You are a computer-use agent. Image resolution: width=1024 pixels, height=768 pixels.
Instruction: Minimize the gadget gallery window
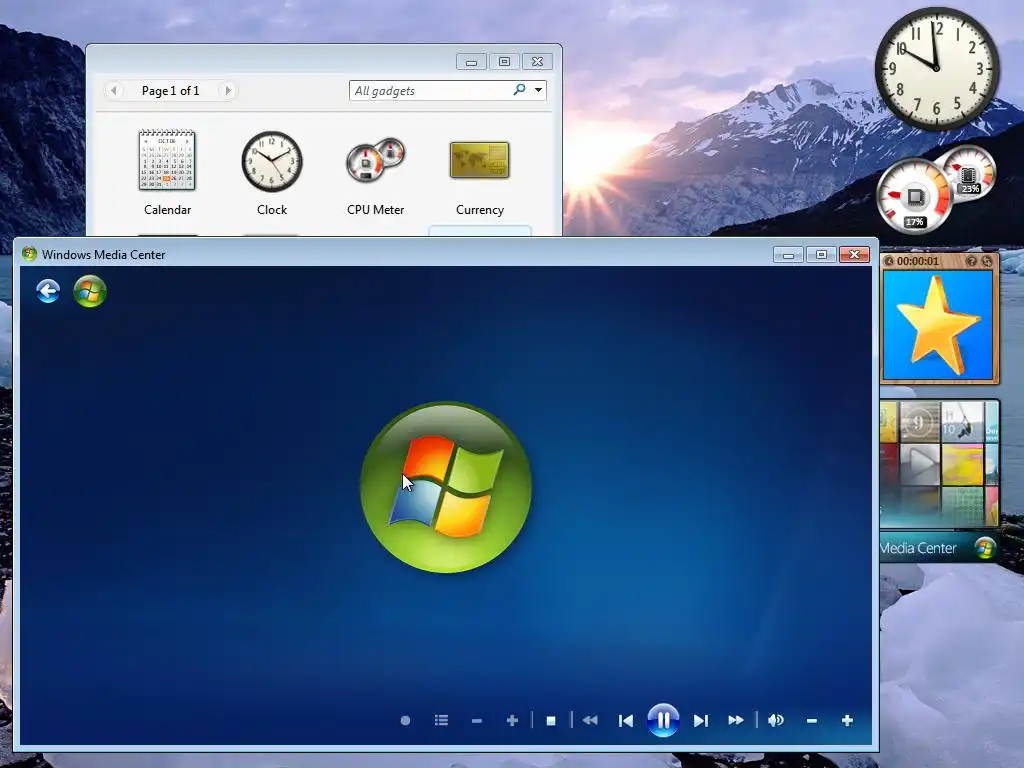pyautogui.click(x=471, y=61)
